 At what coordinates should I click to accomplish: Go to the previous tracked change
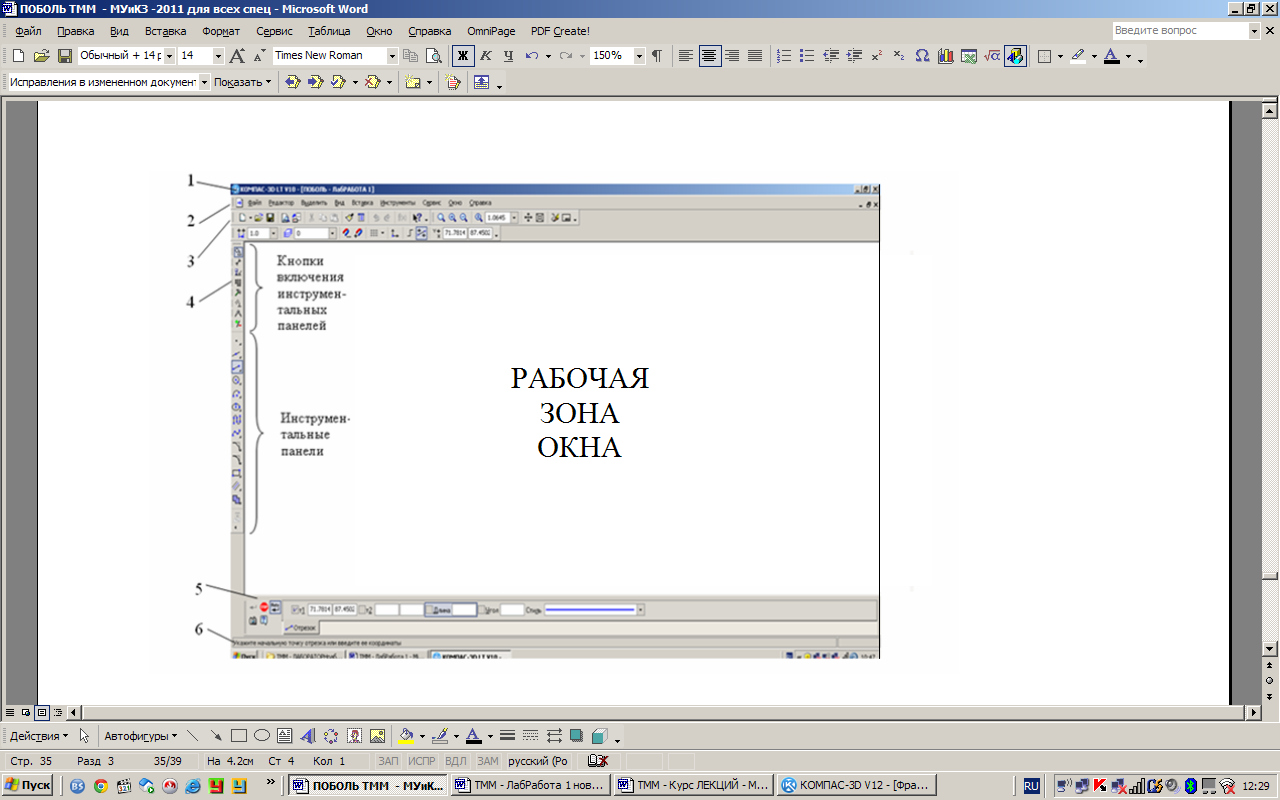(293, 82)
